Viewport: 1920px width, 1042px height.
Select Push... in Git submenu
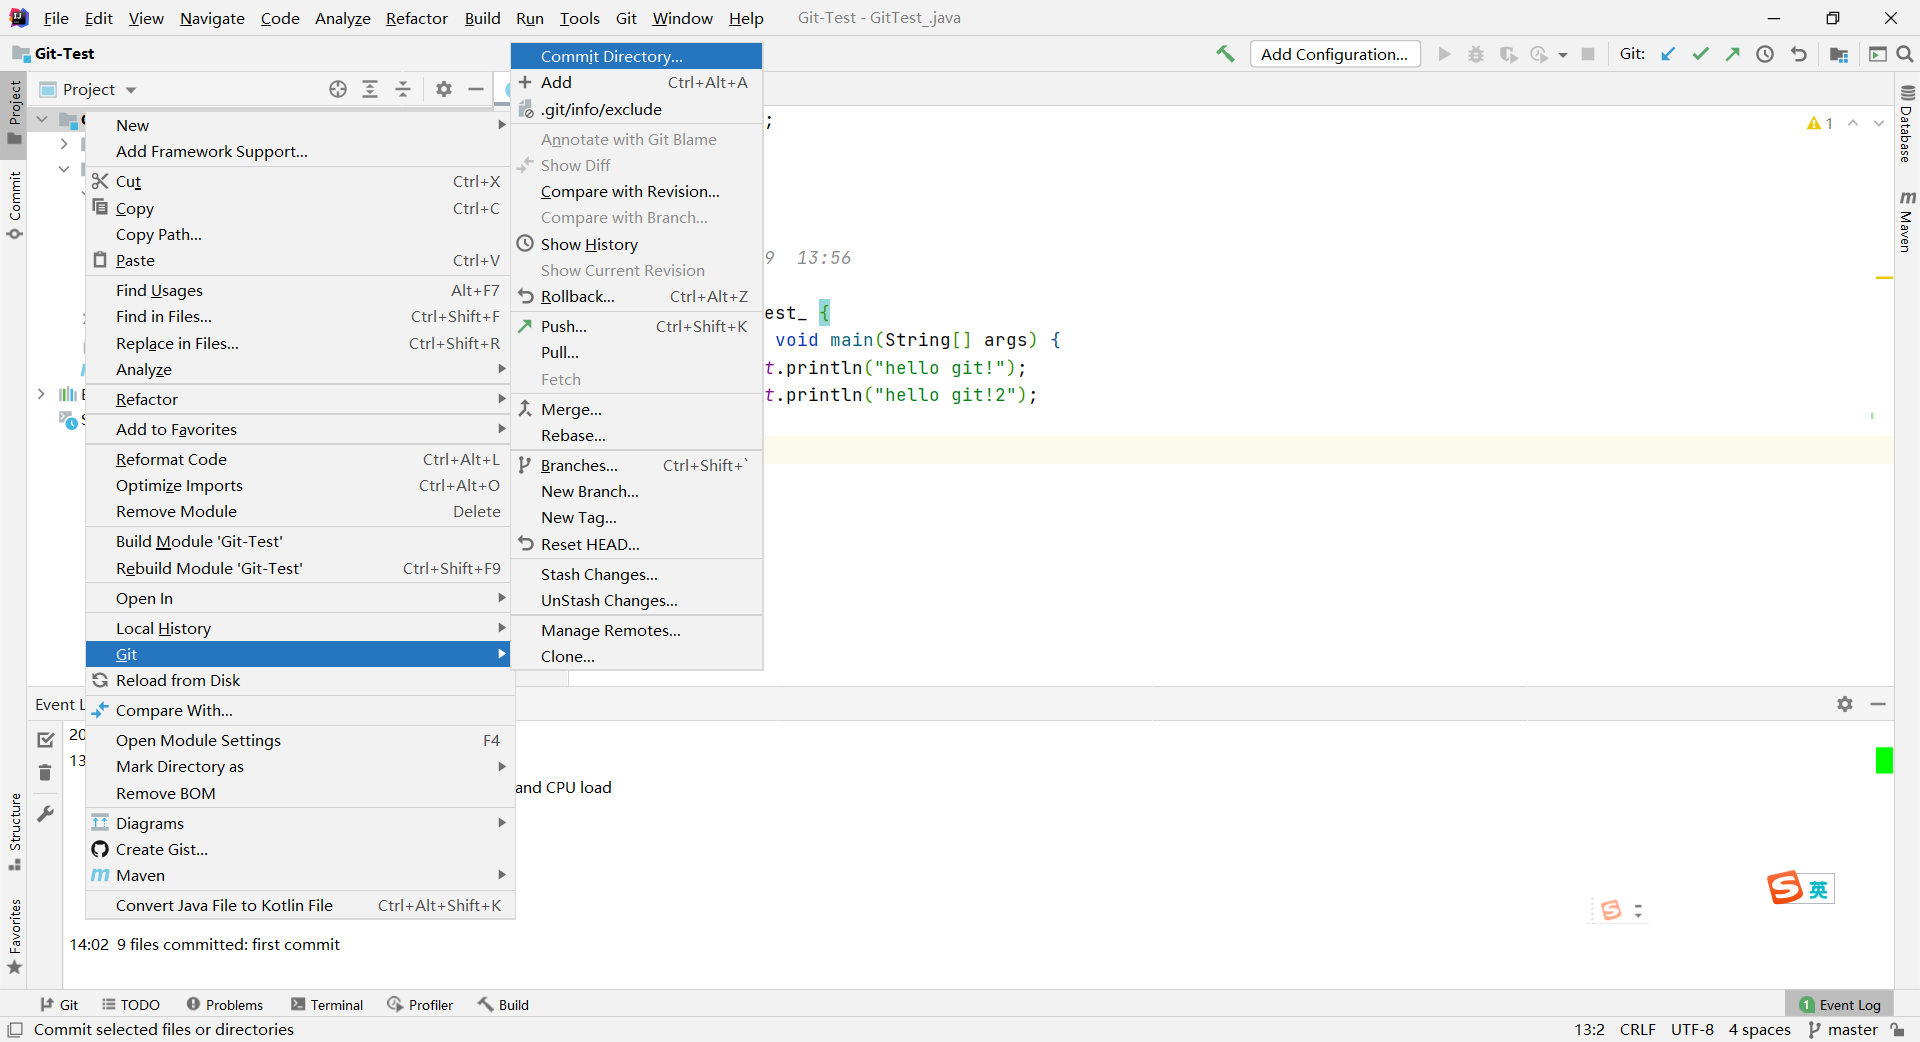636,326
